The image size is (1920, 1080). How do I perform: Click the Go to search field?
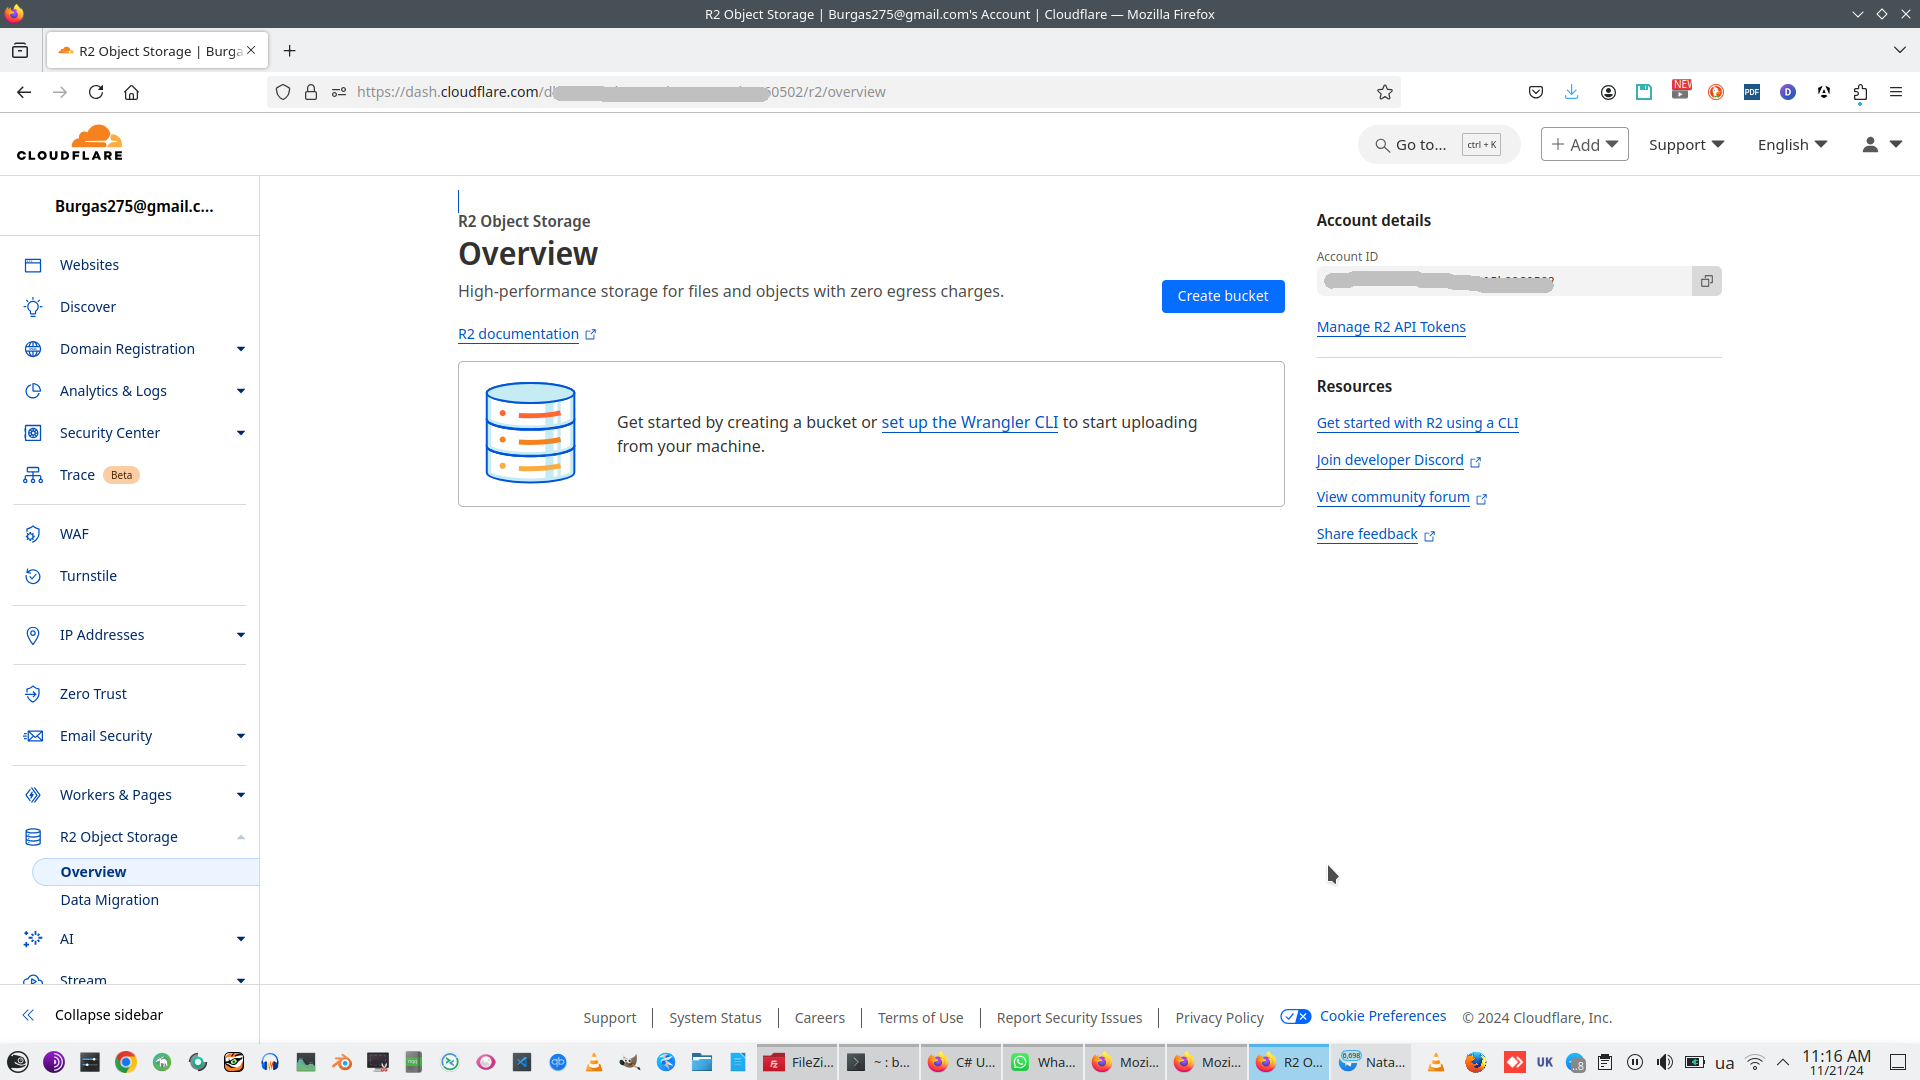1420,145
